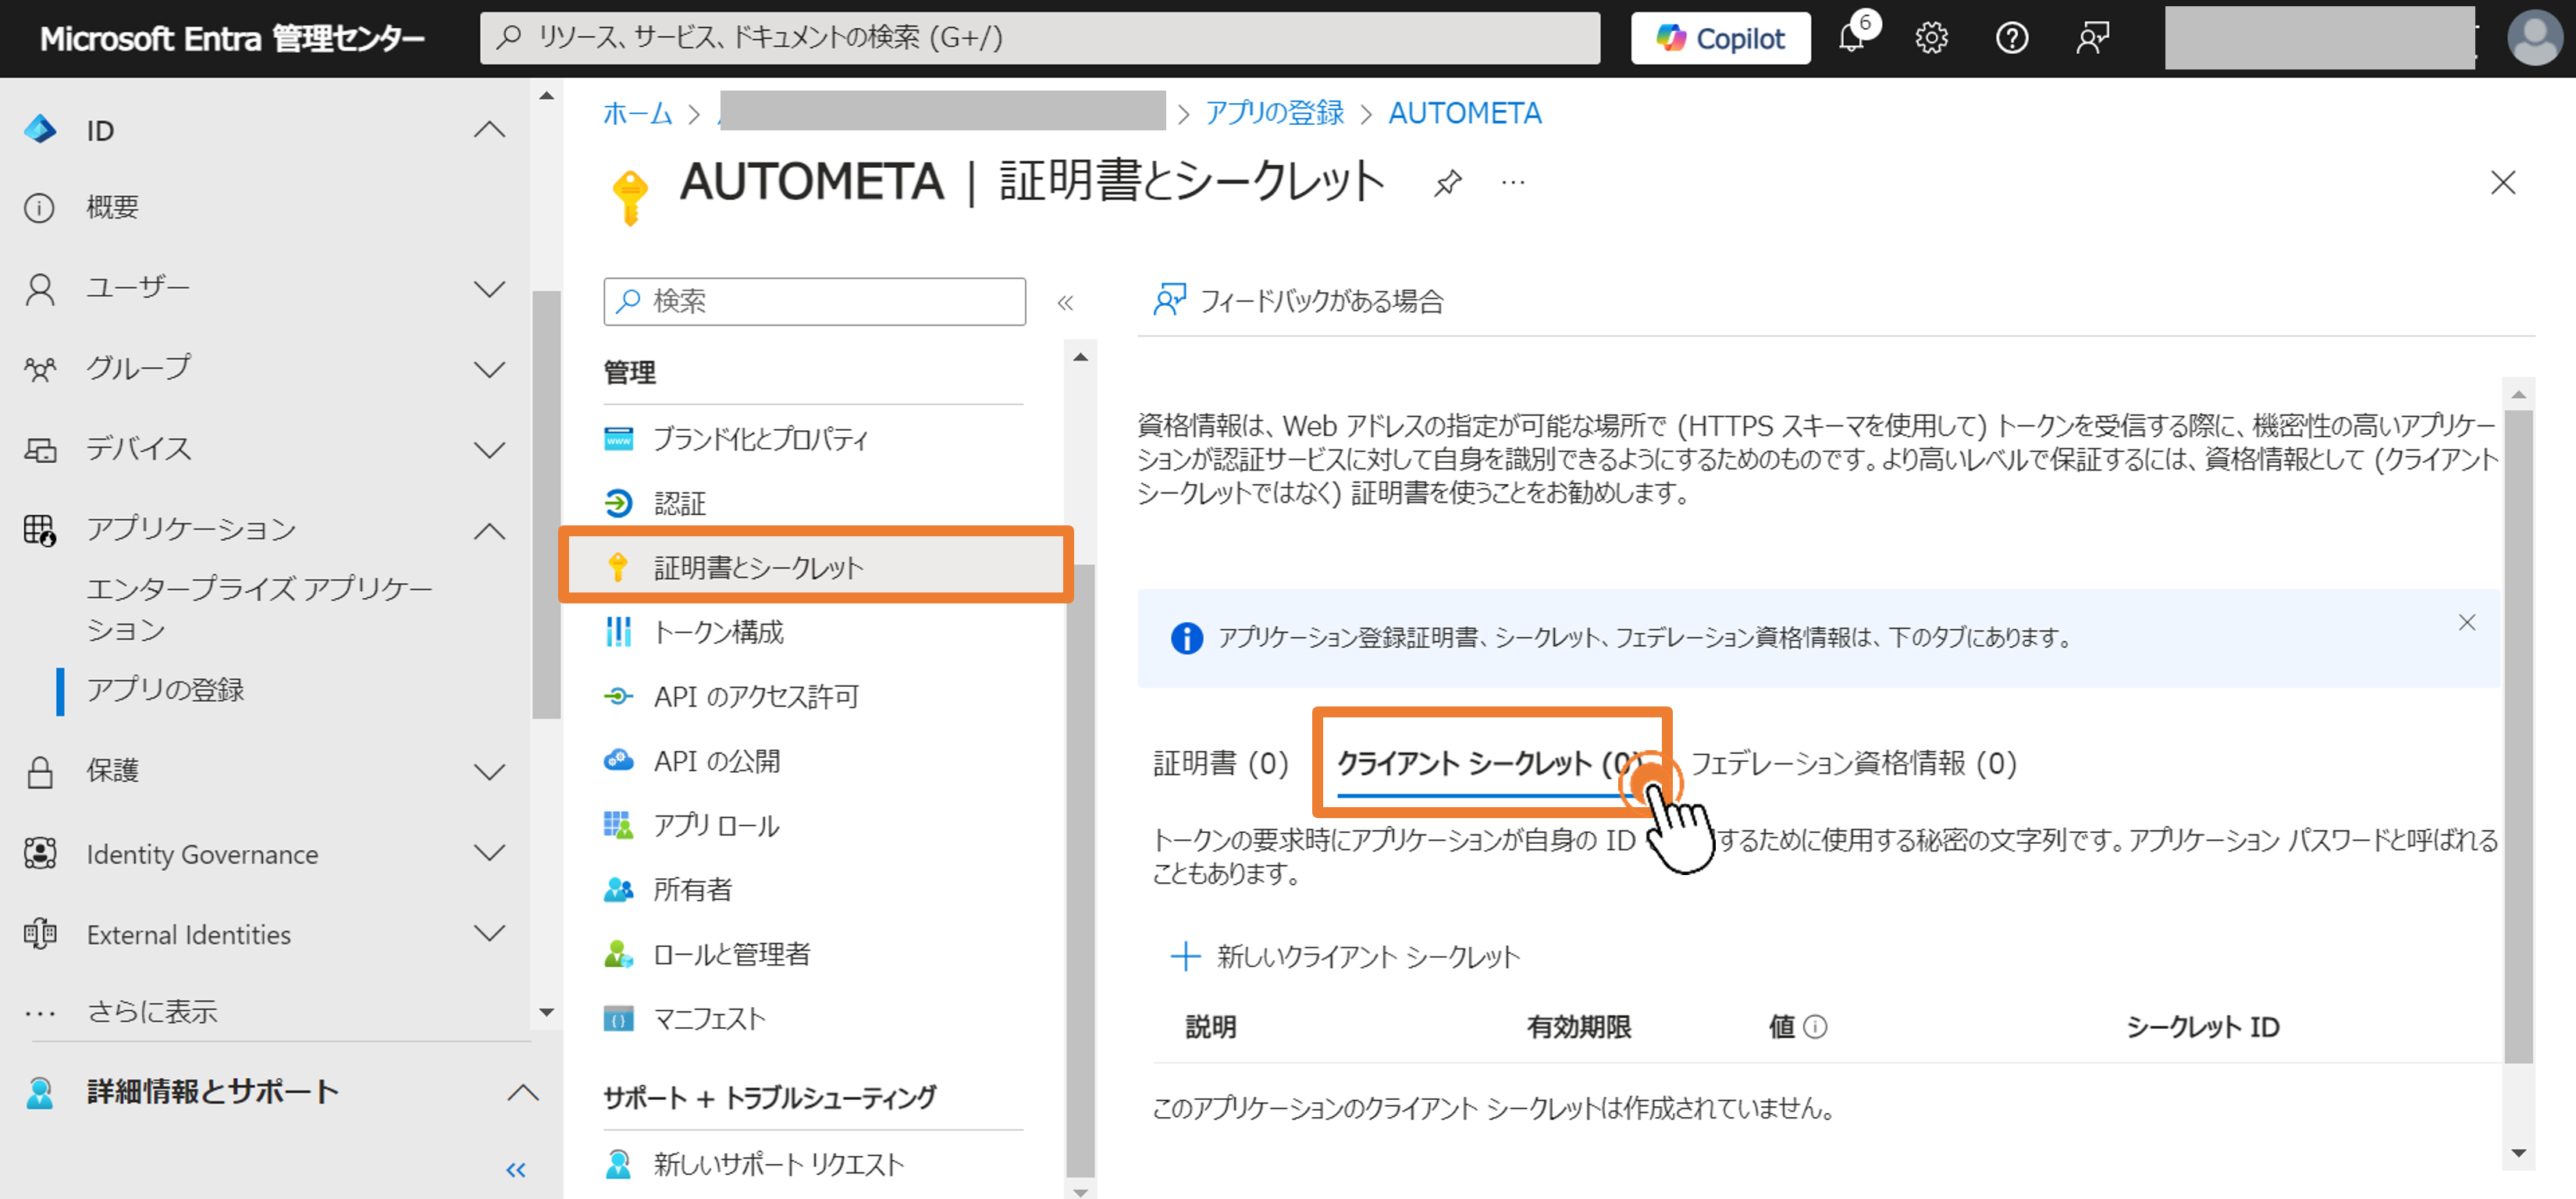Click the content pane vertical scrollbar

2518,737
